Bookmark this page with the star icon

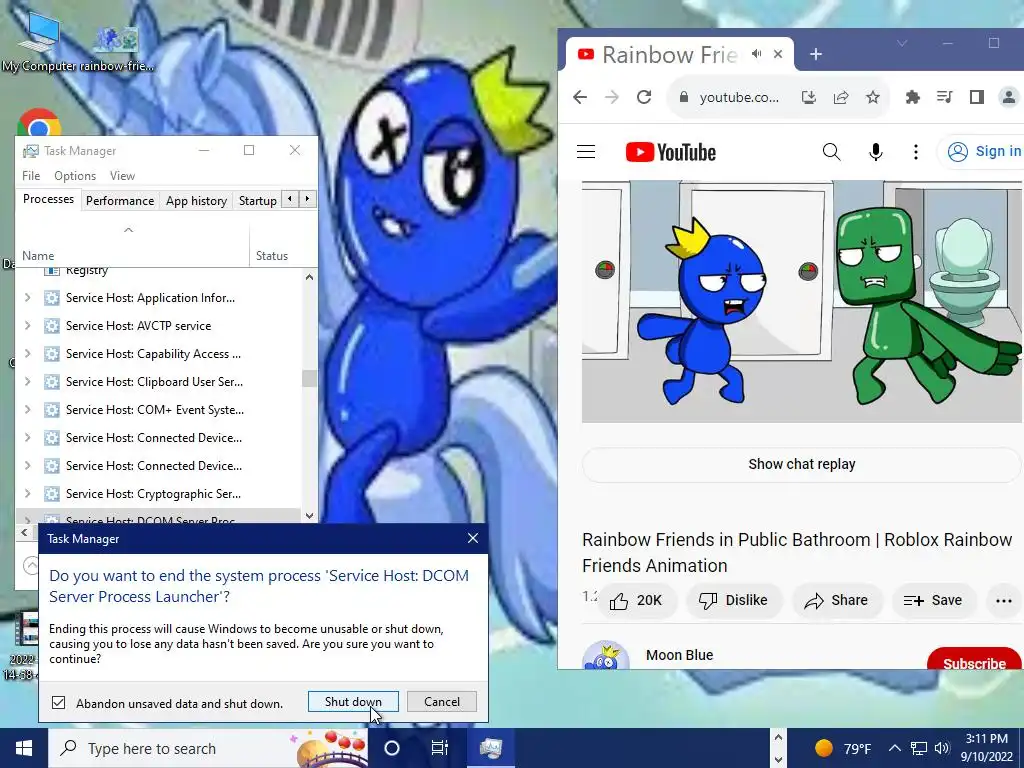pyautogui.click(x=872, y=97)
